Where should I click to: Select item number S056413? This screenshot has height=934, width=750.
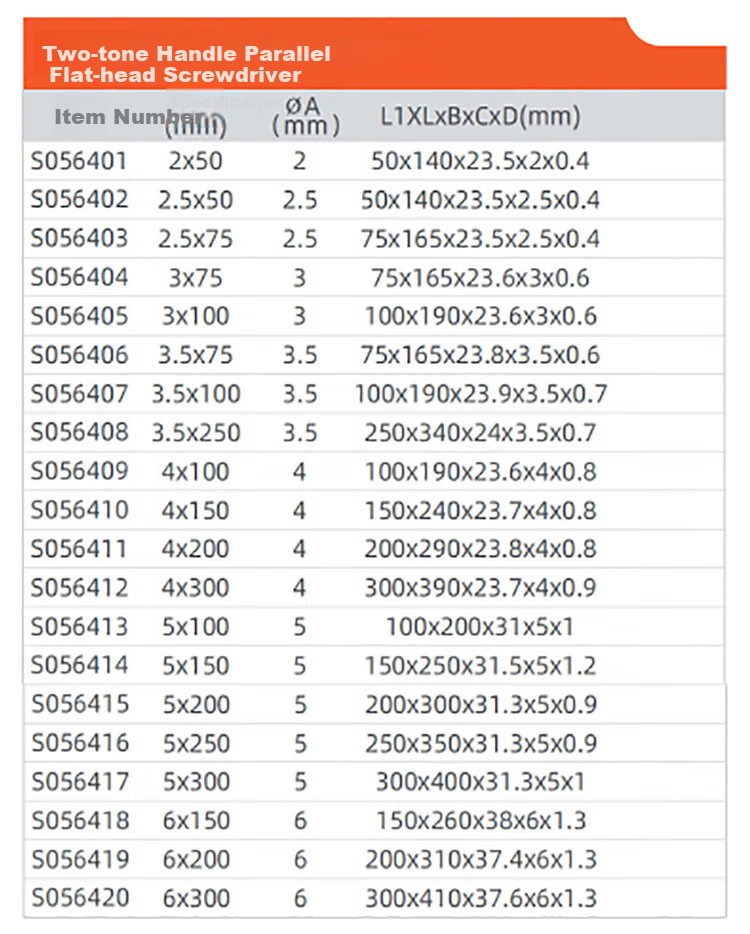pos(79,627)
